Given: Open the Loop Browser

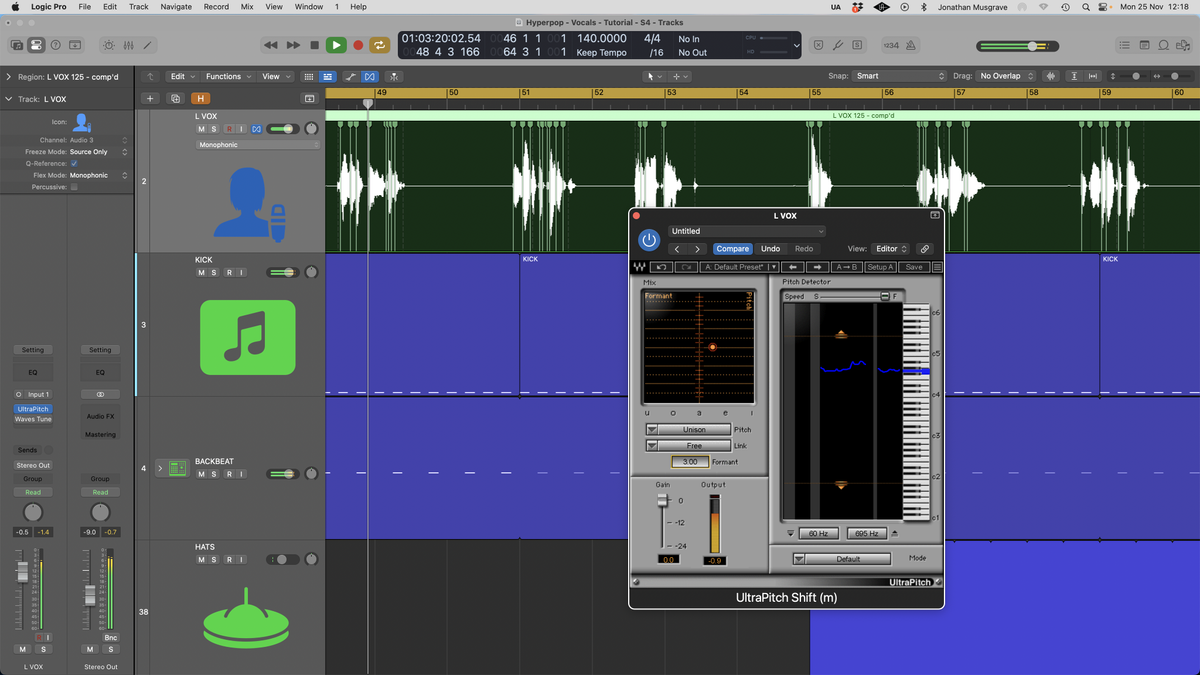Looking at the screenshot, I should [x=1165, y=45].
